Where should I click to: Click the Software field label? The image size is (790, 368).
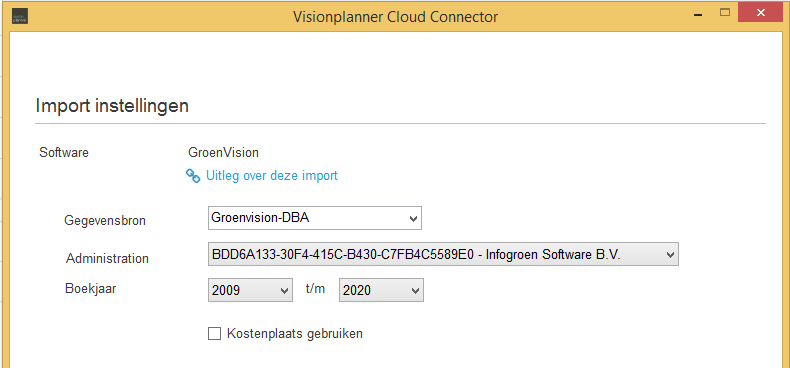[x=64, y=152]
